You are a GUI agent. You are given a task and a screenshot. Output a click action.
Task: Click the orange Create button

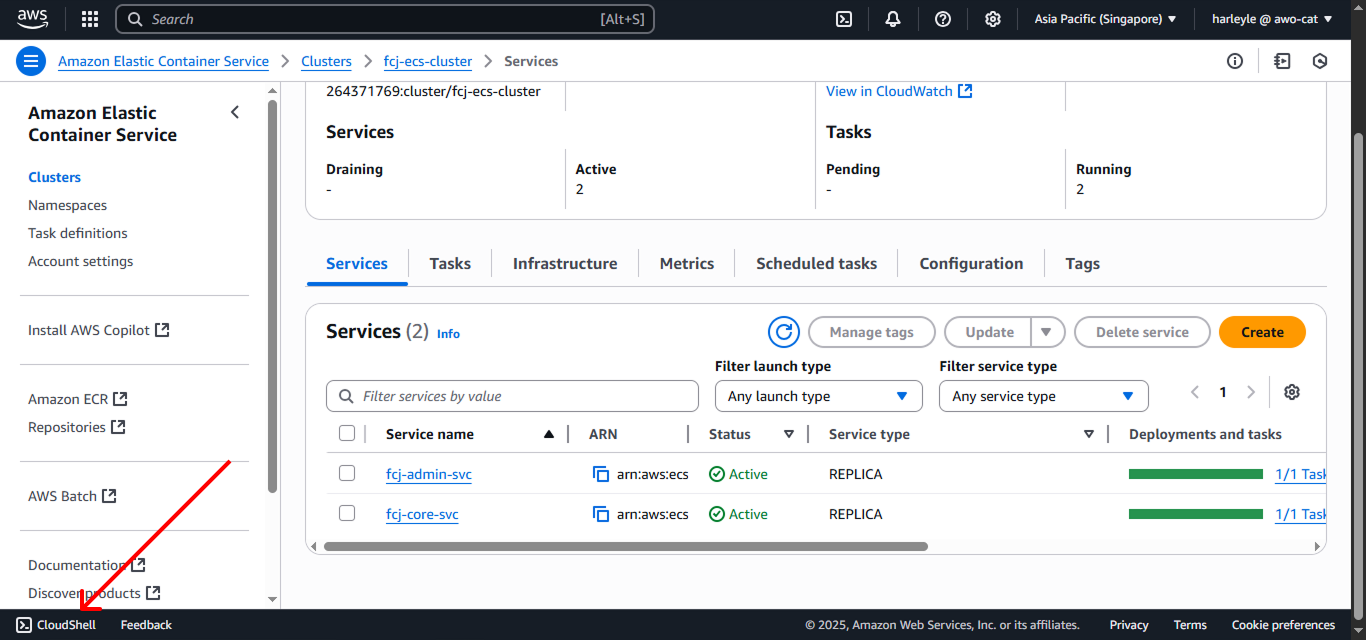pos(1262,332)
